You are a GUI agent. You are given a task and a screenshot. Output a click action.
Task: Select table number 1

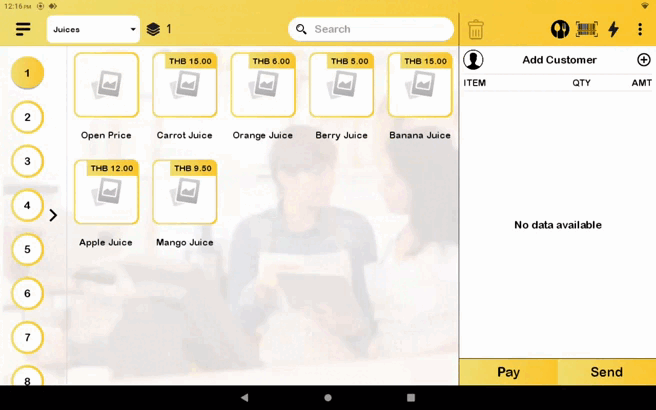coord(27,73)
